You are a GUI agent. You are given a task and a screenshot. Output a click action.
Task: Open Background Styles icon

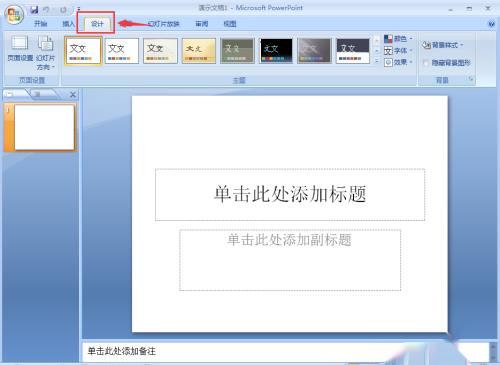click(427, 45)
